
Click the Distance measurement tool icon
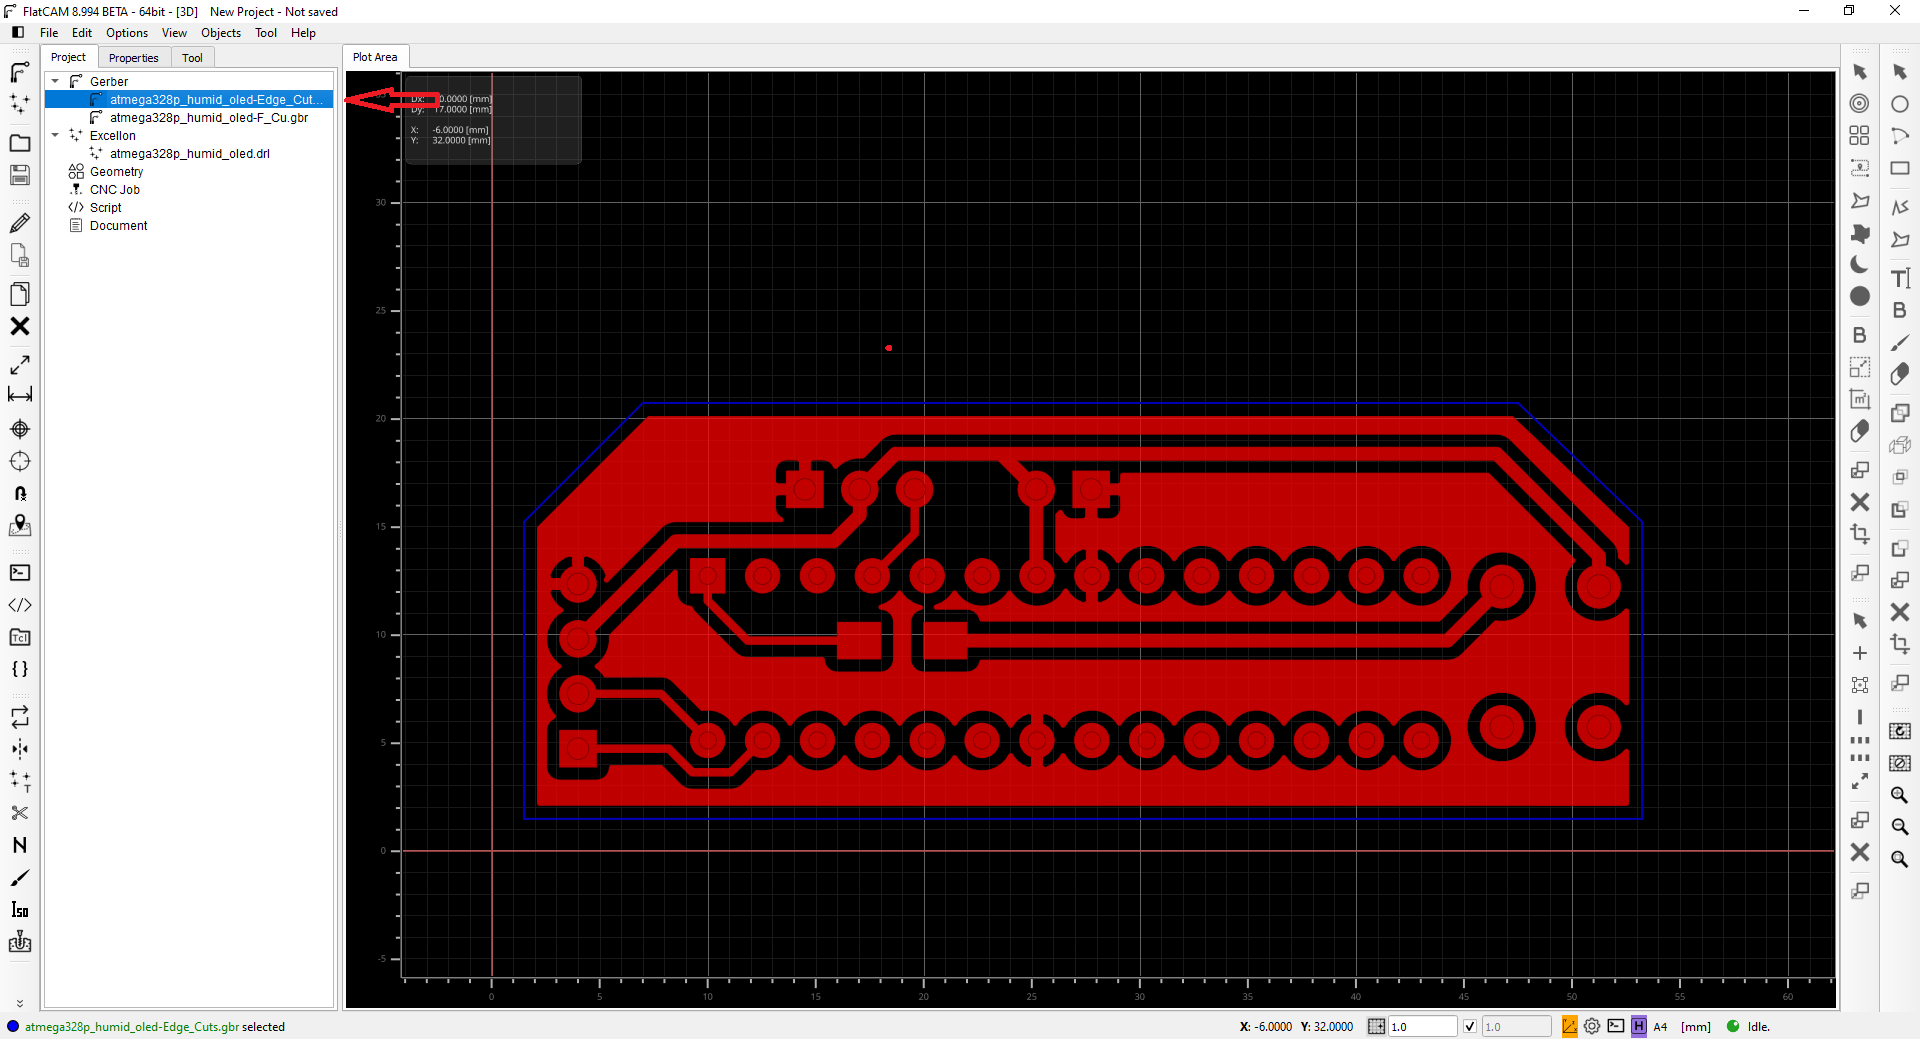[19, 395]
